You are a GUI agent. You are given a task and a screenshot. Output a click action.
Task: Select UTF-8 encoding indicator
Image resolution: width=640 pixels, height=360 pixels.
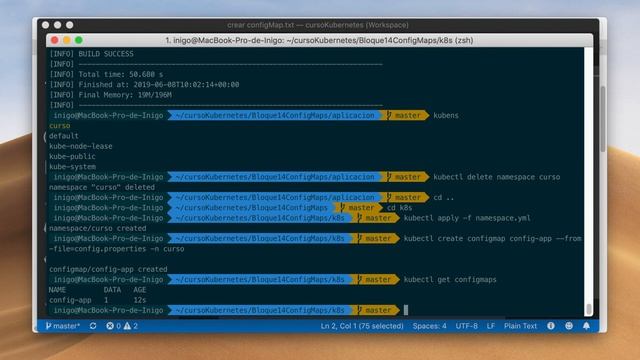(467, 326)
